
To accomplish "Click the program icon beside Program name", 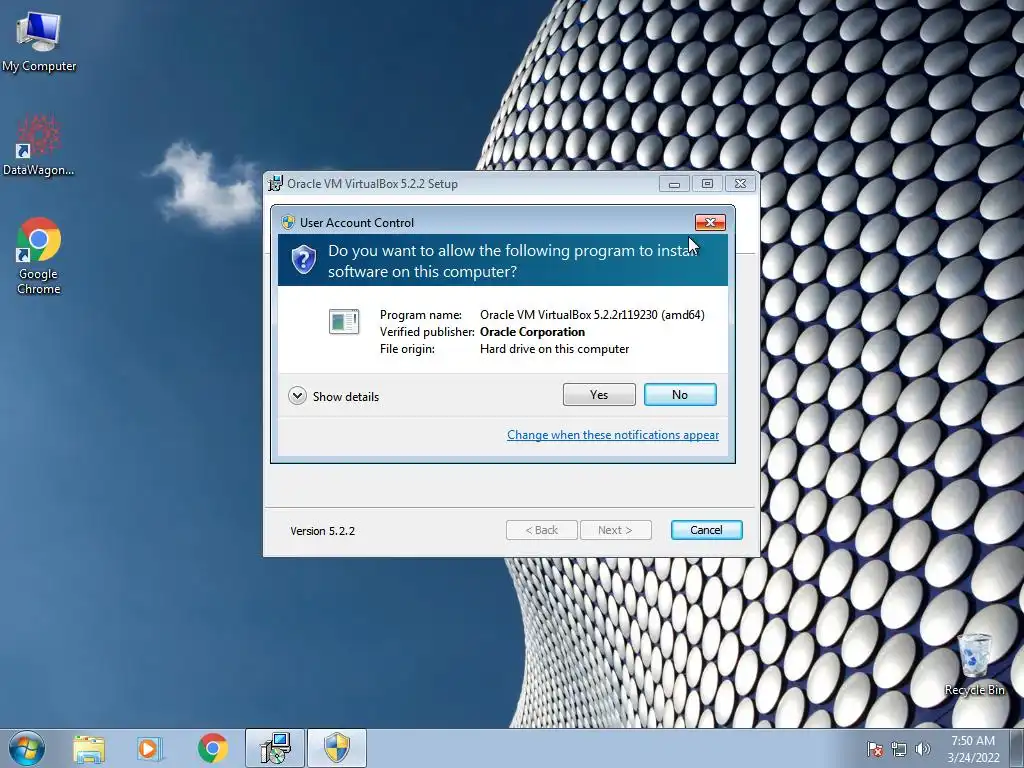I will point(344,321).
